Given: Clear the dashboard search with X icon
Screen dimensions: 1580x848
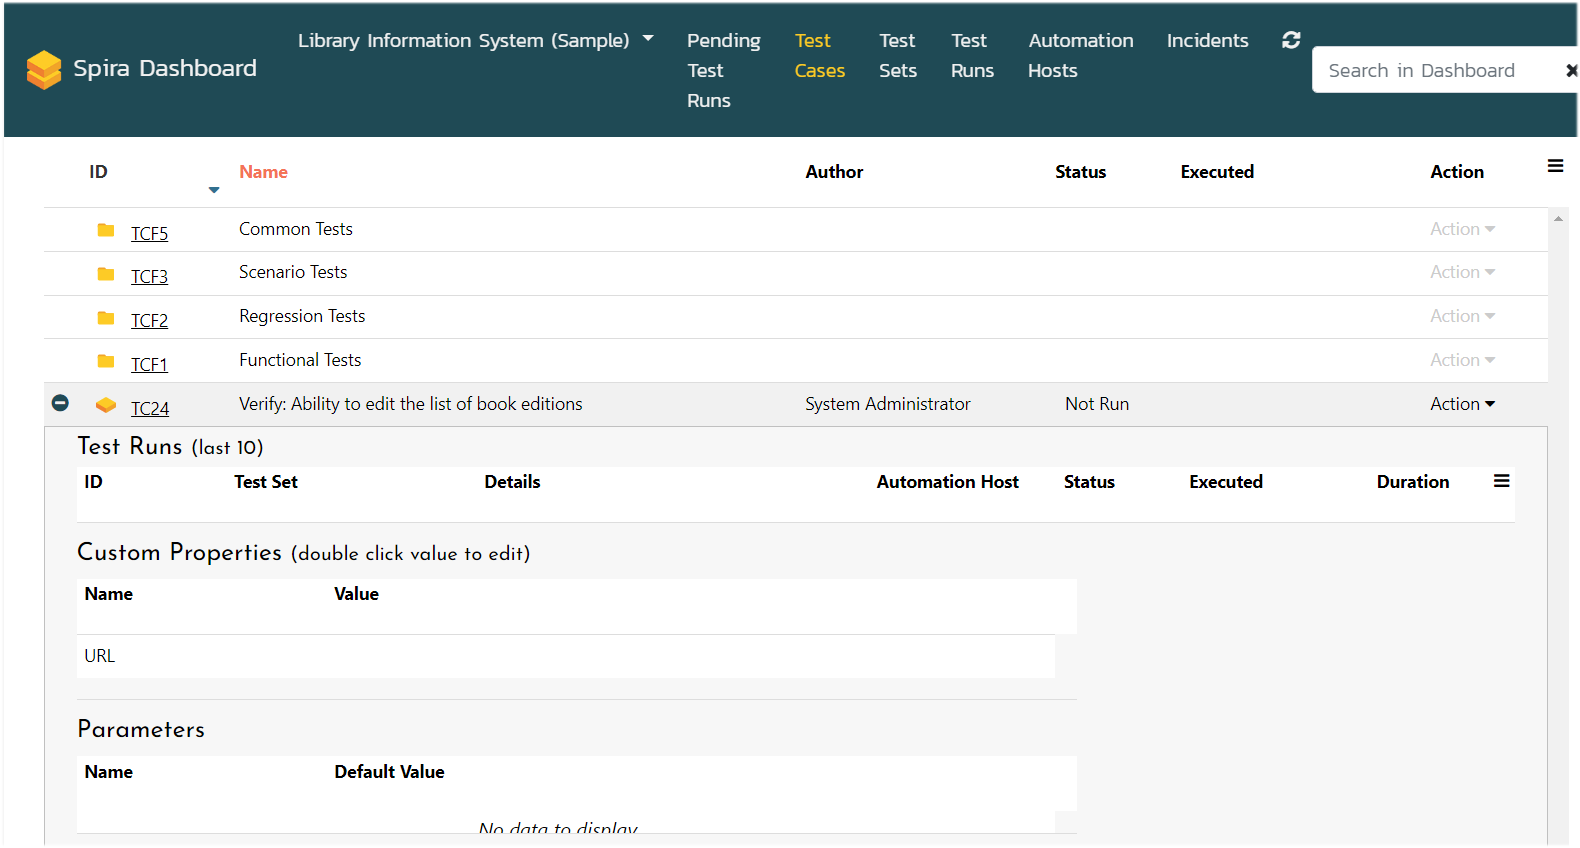Looking at the screenshot, I should 1570,70.
